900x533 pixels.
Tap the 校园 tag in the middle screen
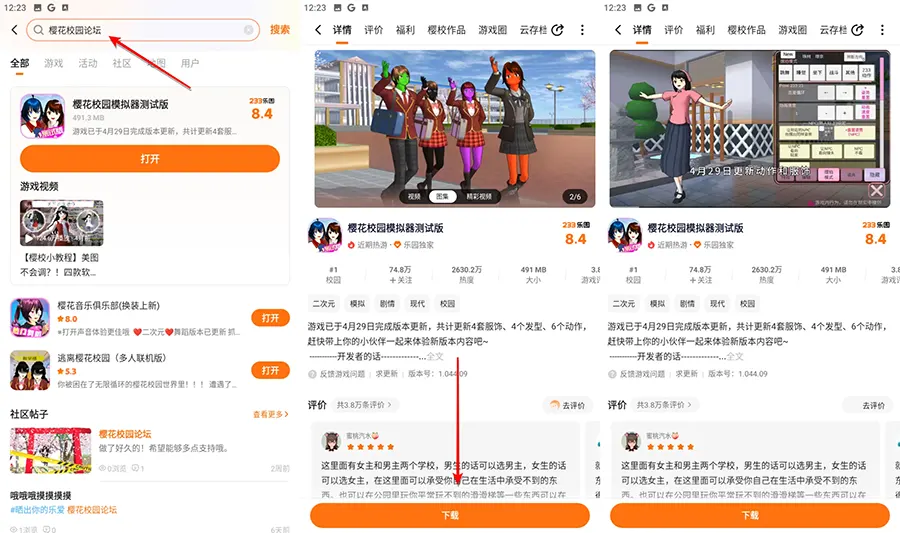[x=448, y=304]
